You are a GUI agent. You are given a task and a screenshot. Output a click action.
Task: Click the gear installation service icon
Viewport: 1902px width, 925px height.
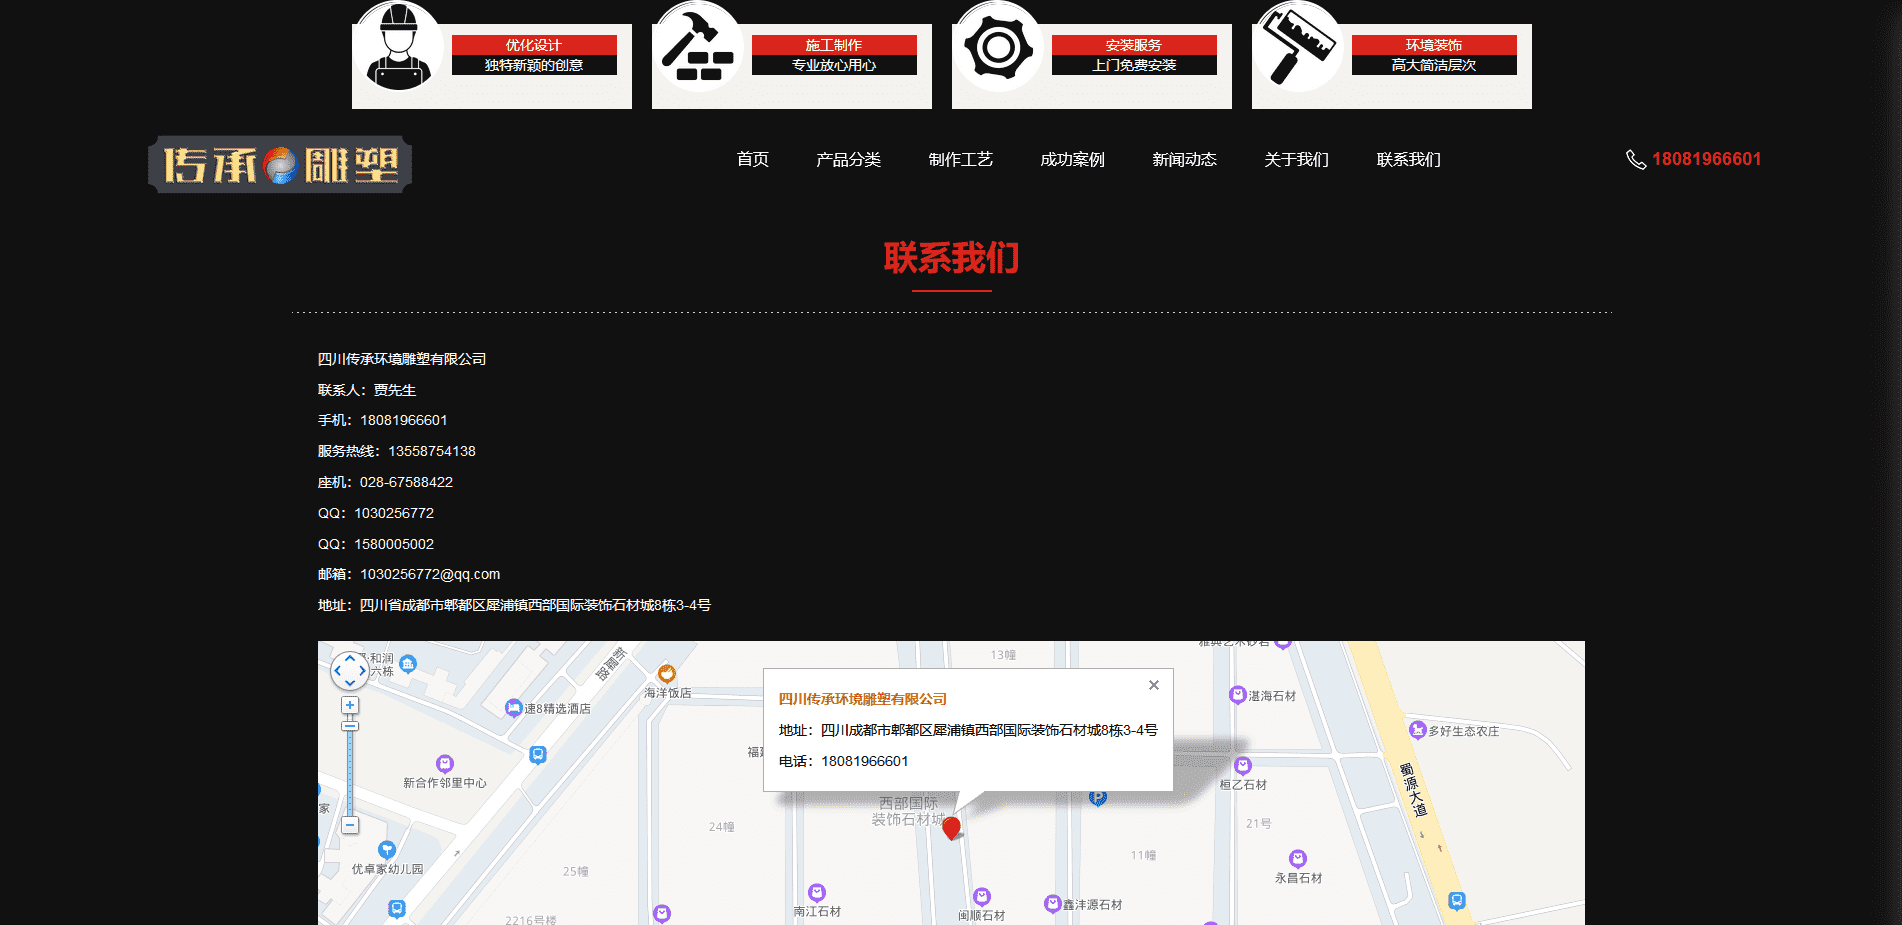click(x=998, y=48)
